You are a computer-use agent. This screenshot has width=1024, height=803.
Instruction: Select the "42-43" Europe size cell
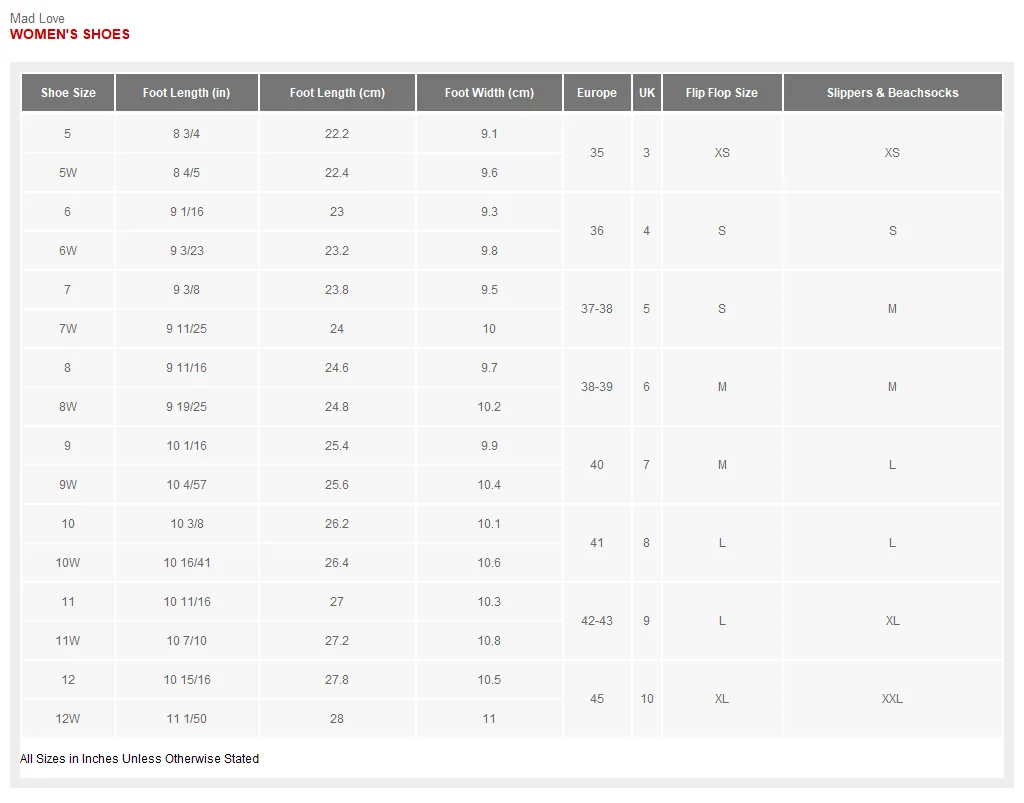[597, 621]
